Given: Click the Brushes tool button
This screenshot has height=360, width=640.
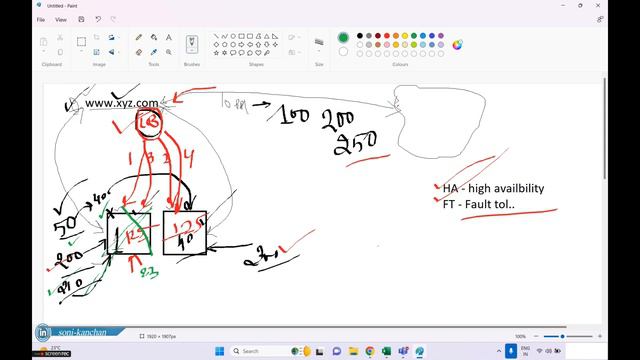Looking at the screenshot, I should 192,44.
